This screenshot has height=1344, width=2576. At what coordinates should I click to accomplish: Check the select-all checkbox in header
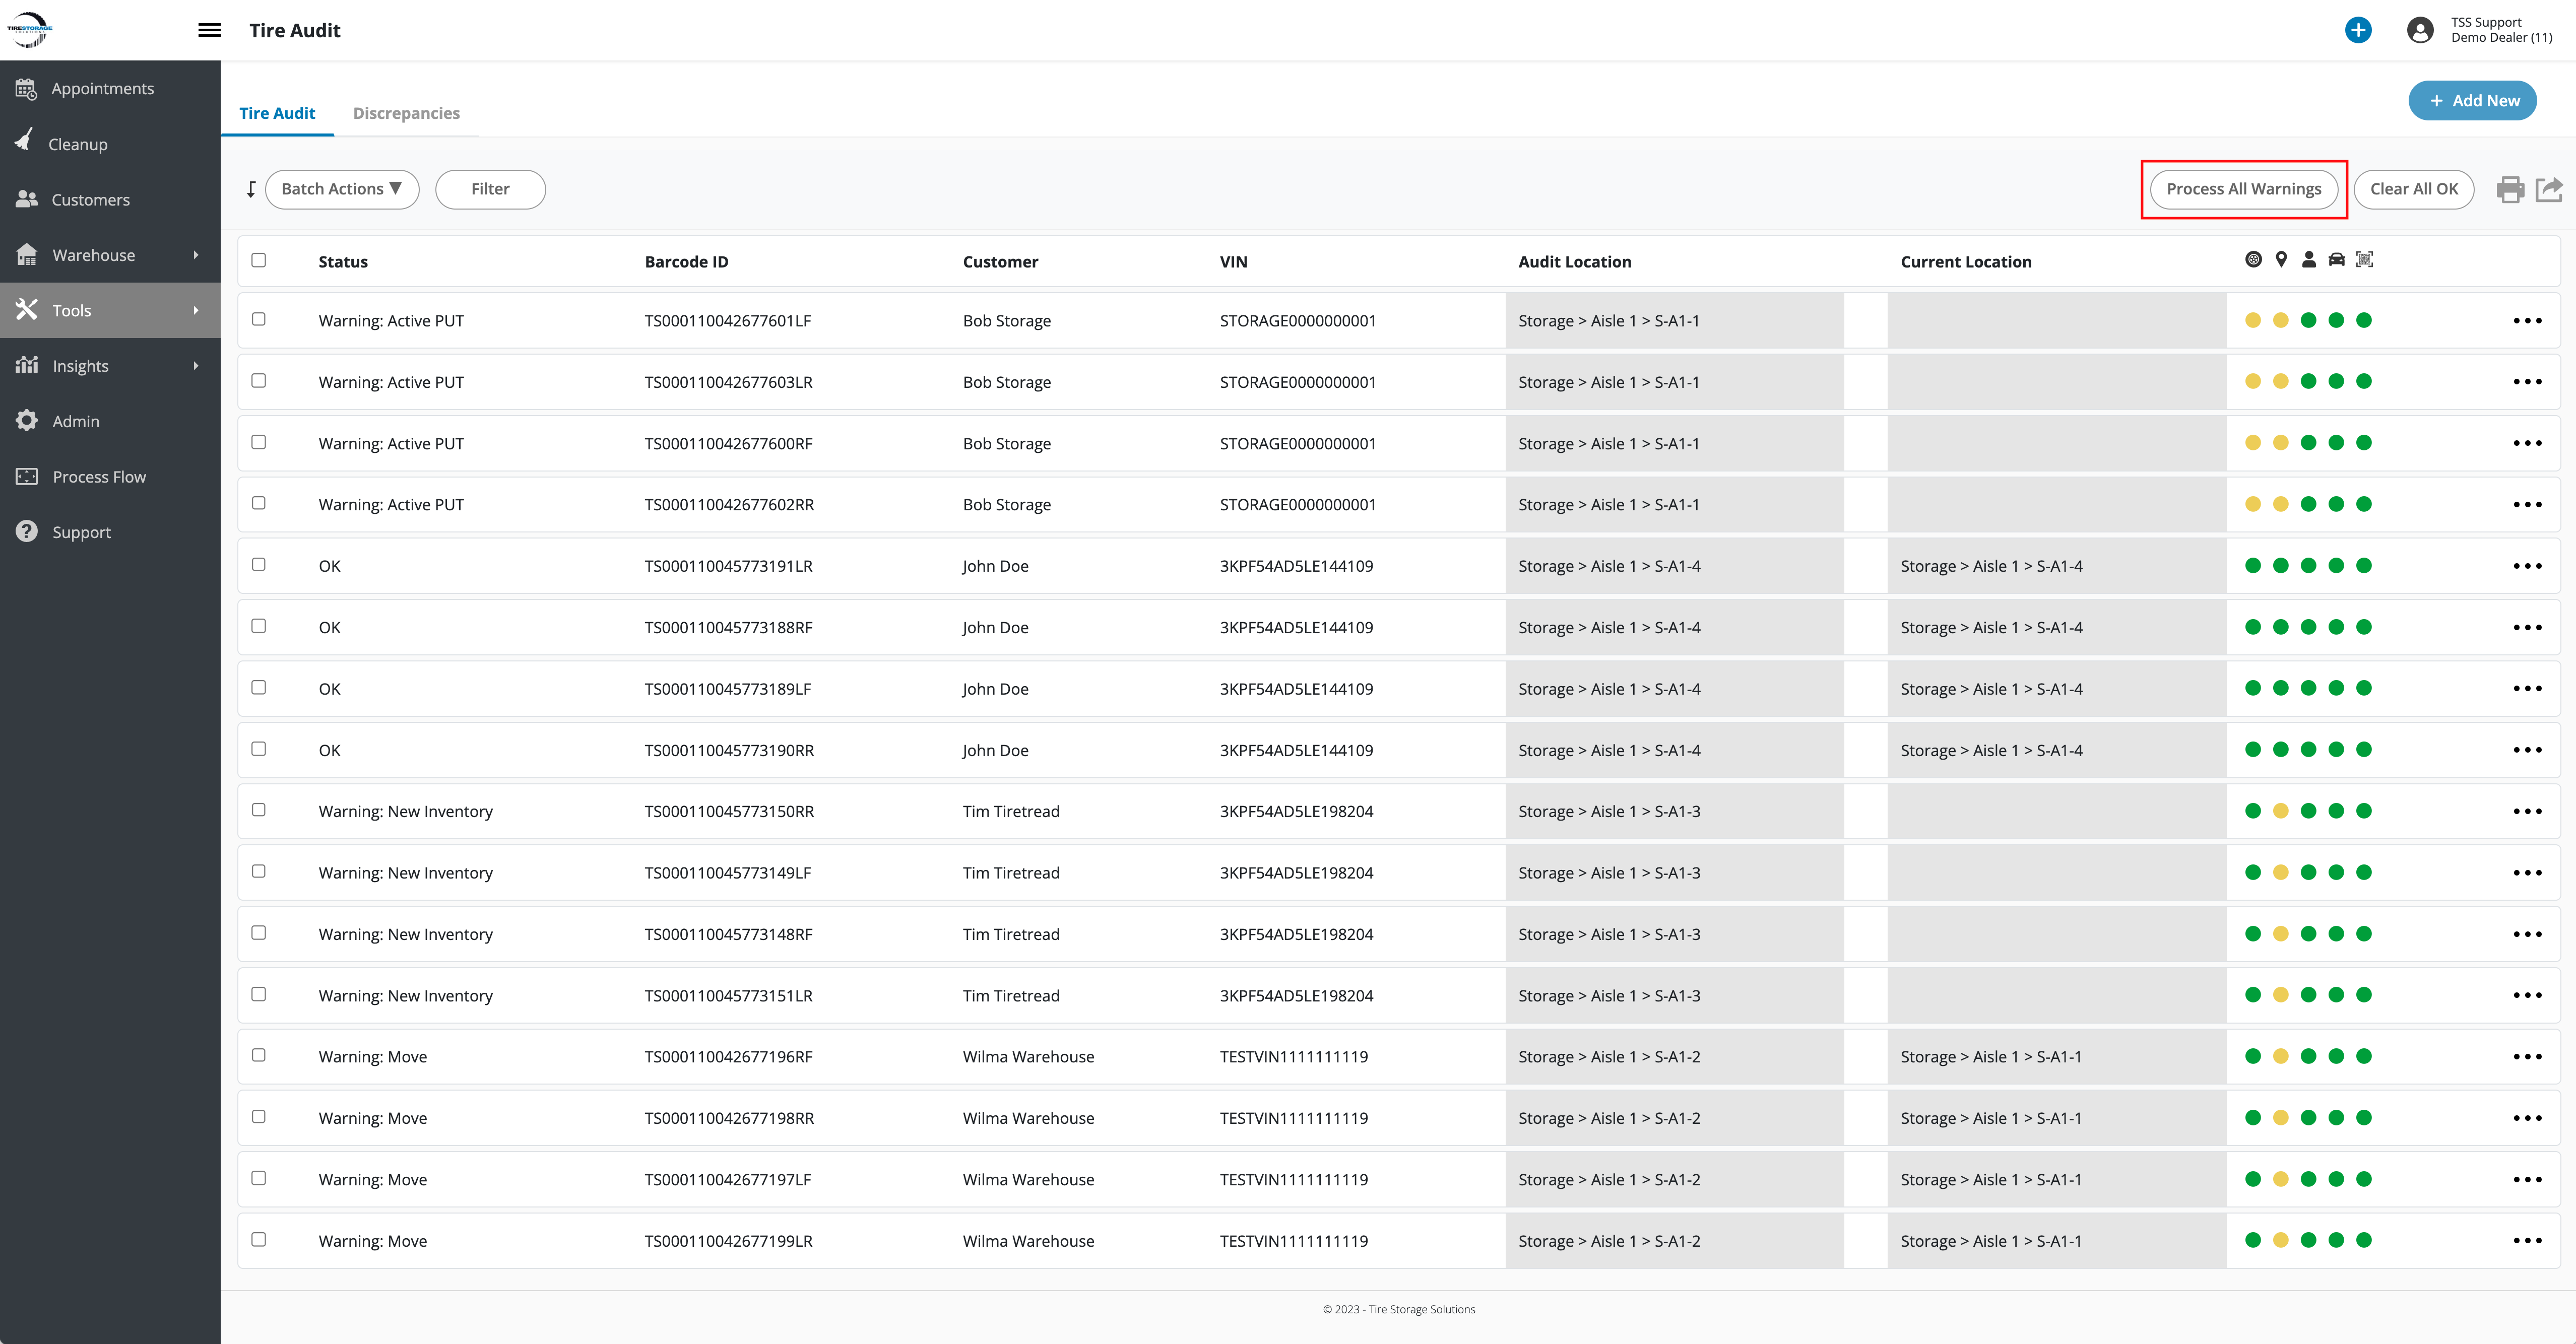point(259,260)
